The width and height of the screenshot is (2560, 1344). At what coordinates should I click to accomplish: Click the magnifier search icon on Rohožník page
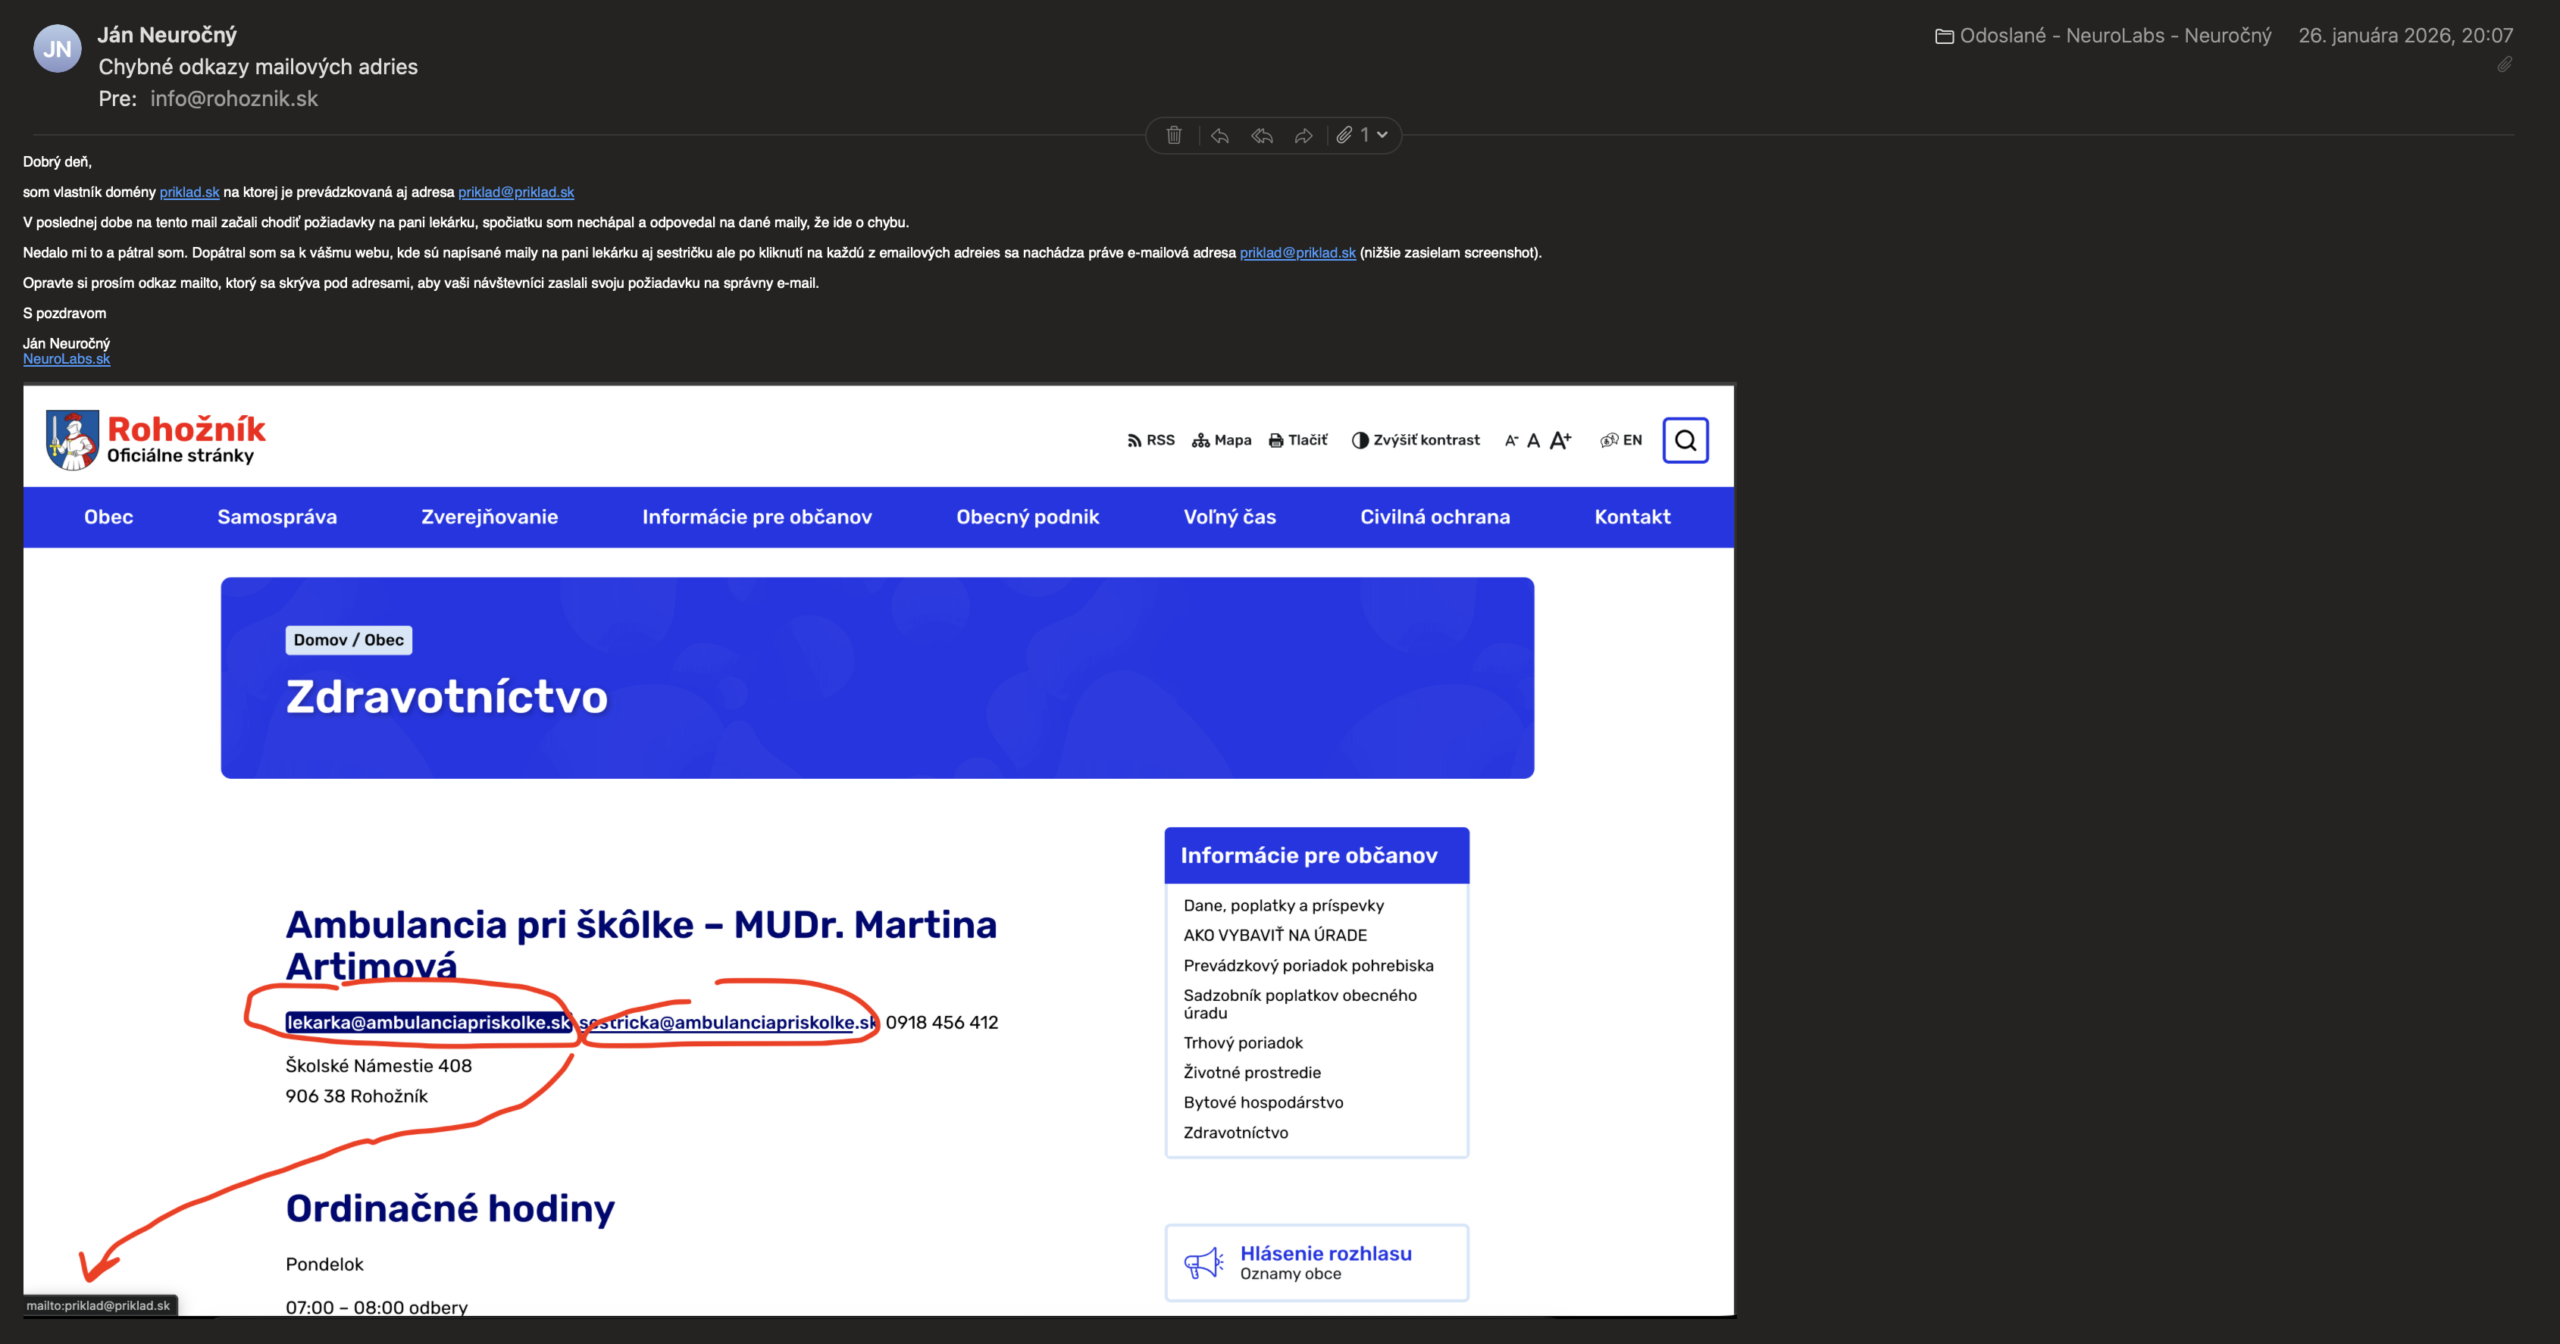click(1685, 440)
